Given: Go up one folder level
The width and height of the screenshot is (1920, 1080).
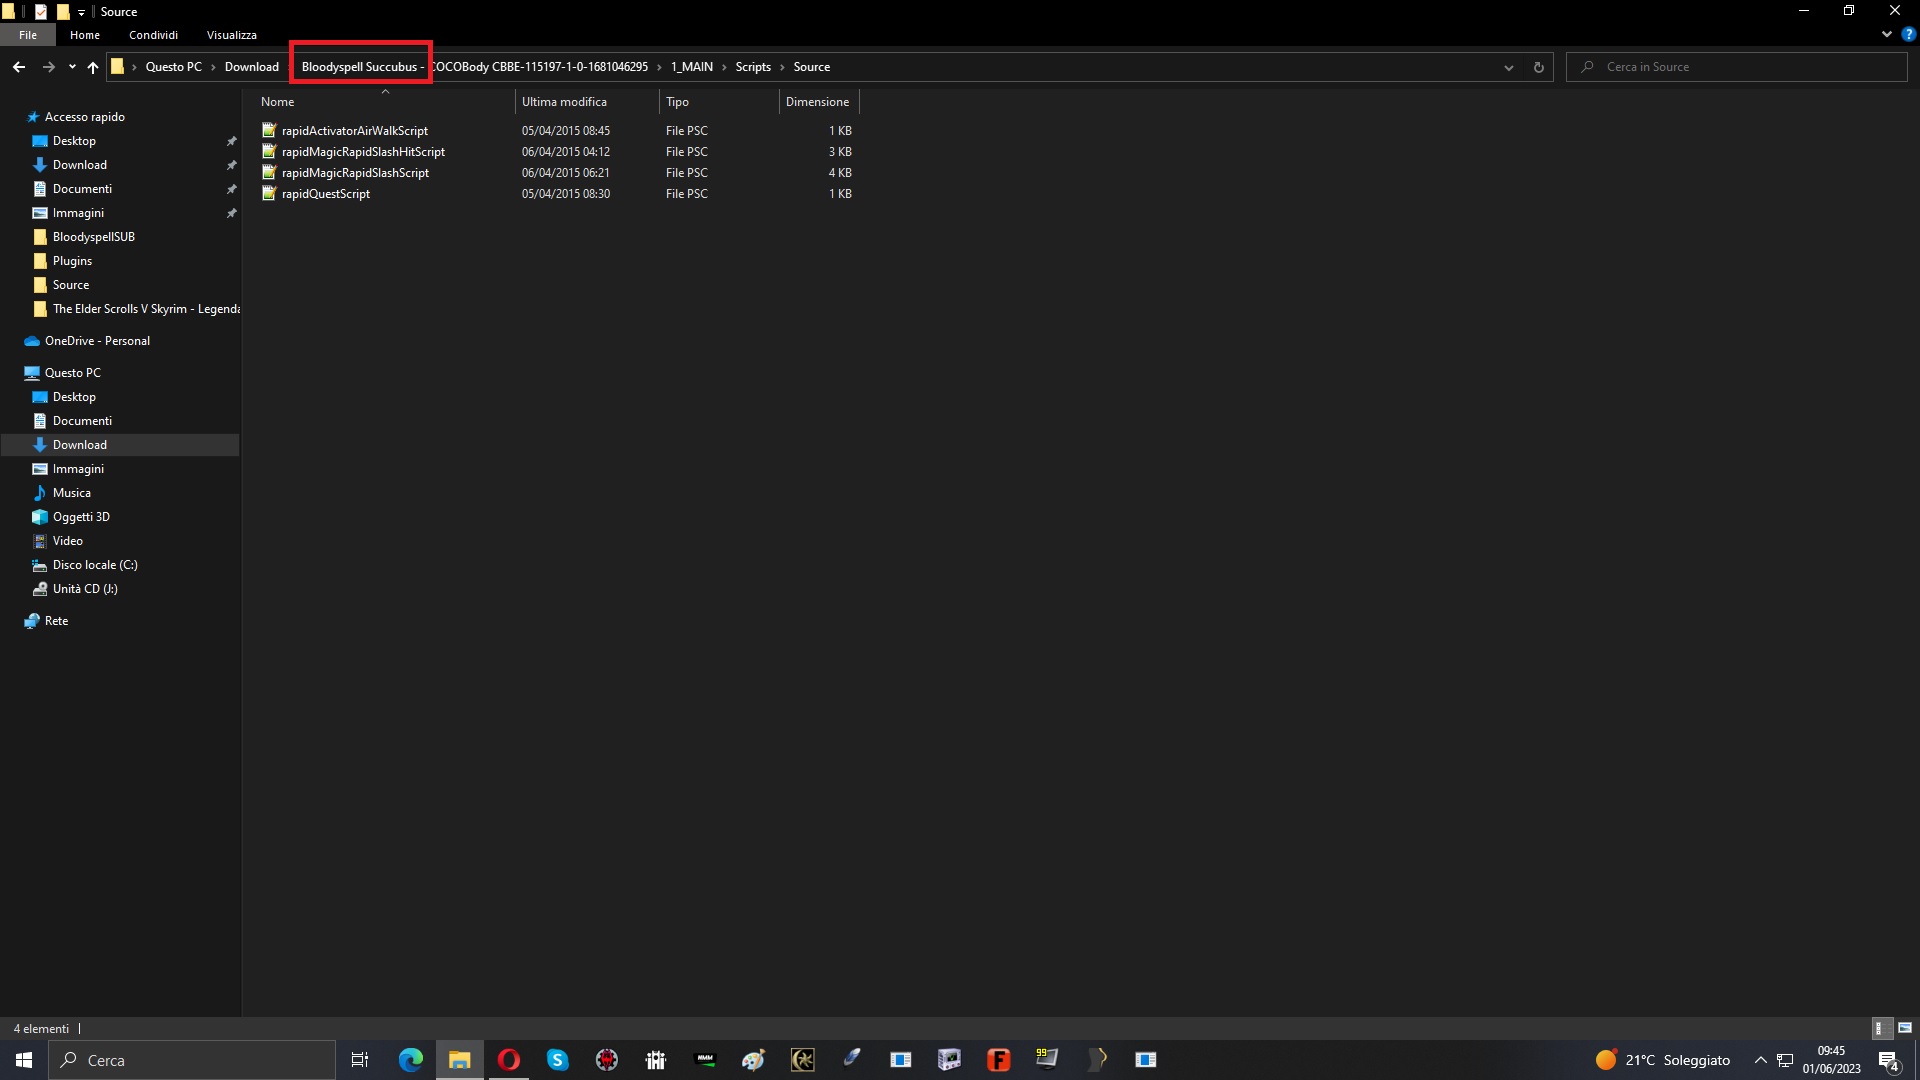Looking at the screenshot, I should (x=93, y=67).
